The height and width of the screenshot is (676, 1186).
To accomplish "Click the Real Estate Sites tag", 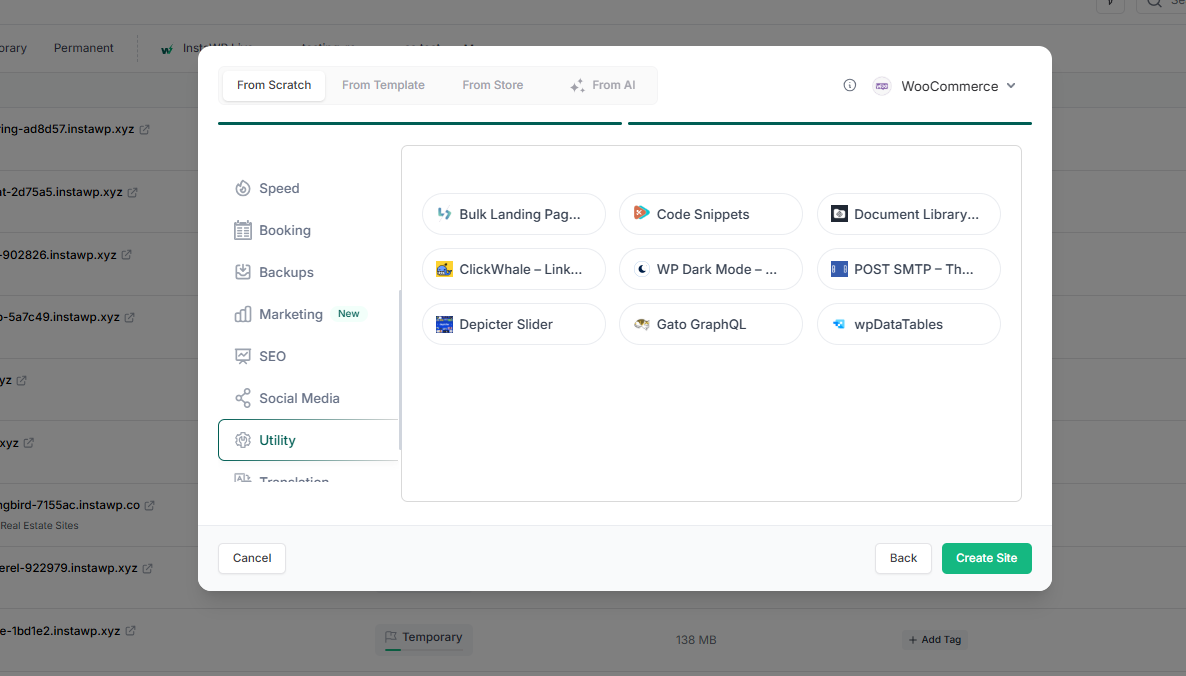I will 39,526.
